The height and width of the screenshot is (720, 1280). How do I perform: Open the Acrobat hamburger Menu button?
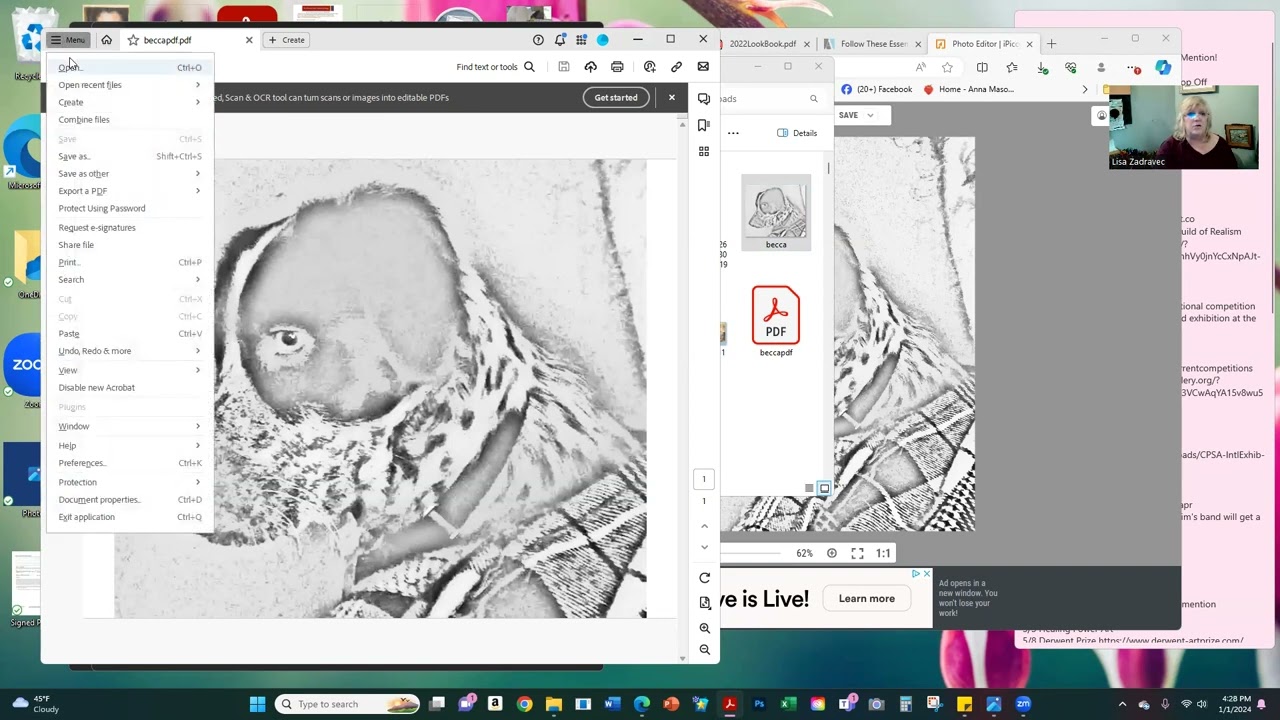(x=68, y=40)
